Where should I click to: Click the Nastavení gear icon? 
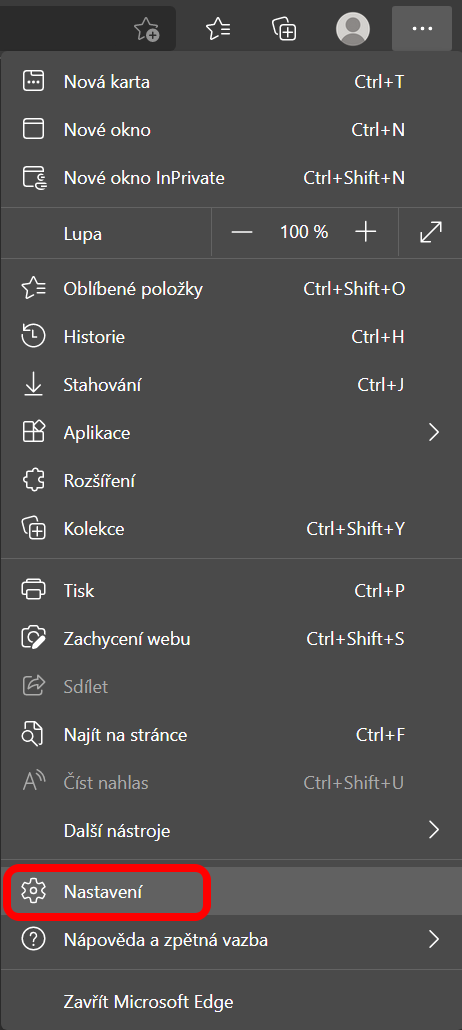pos(33,891)
